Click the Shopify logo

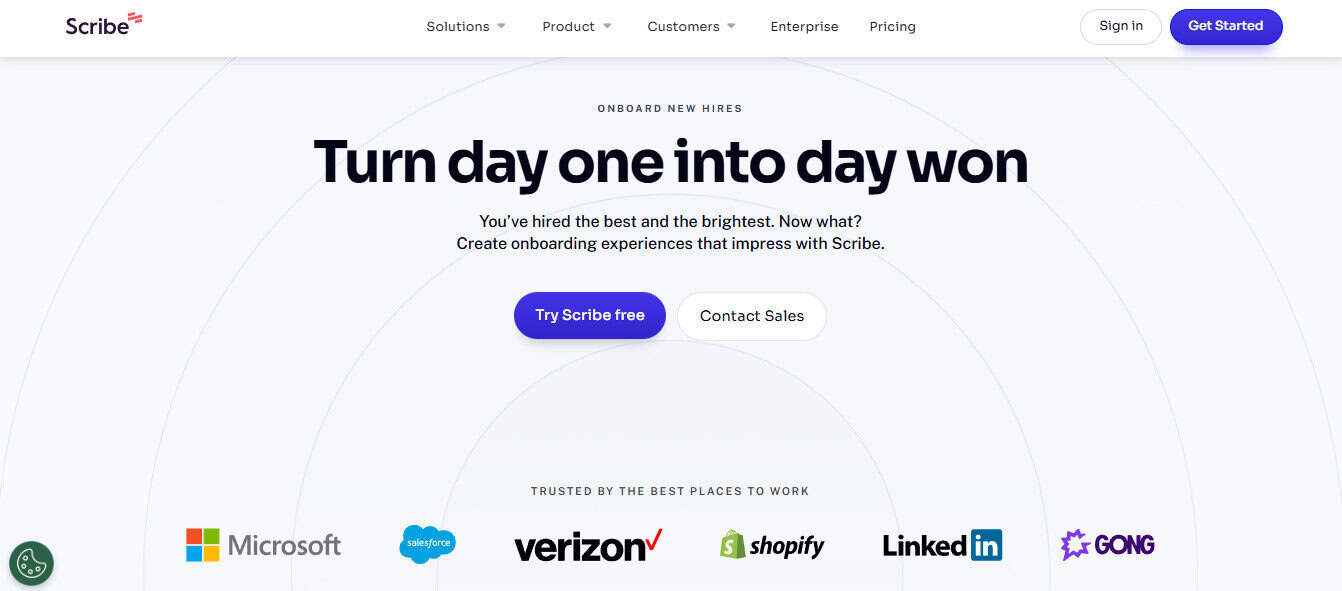pos(772,545)
